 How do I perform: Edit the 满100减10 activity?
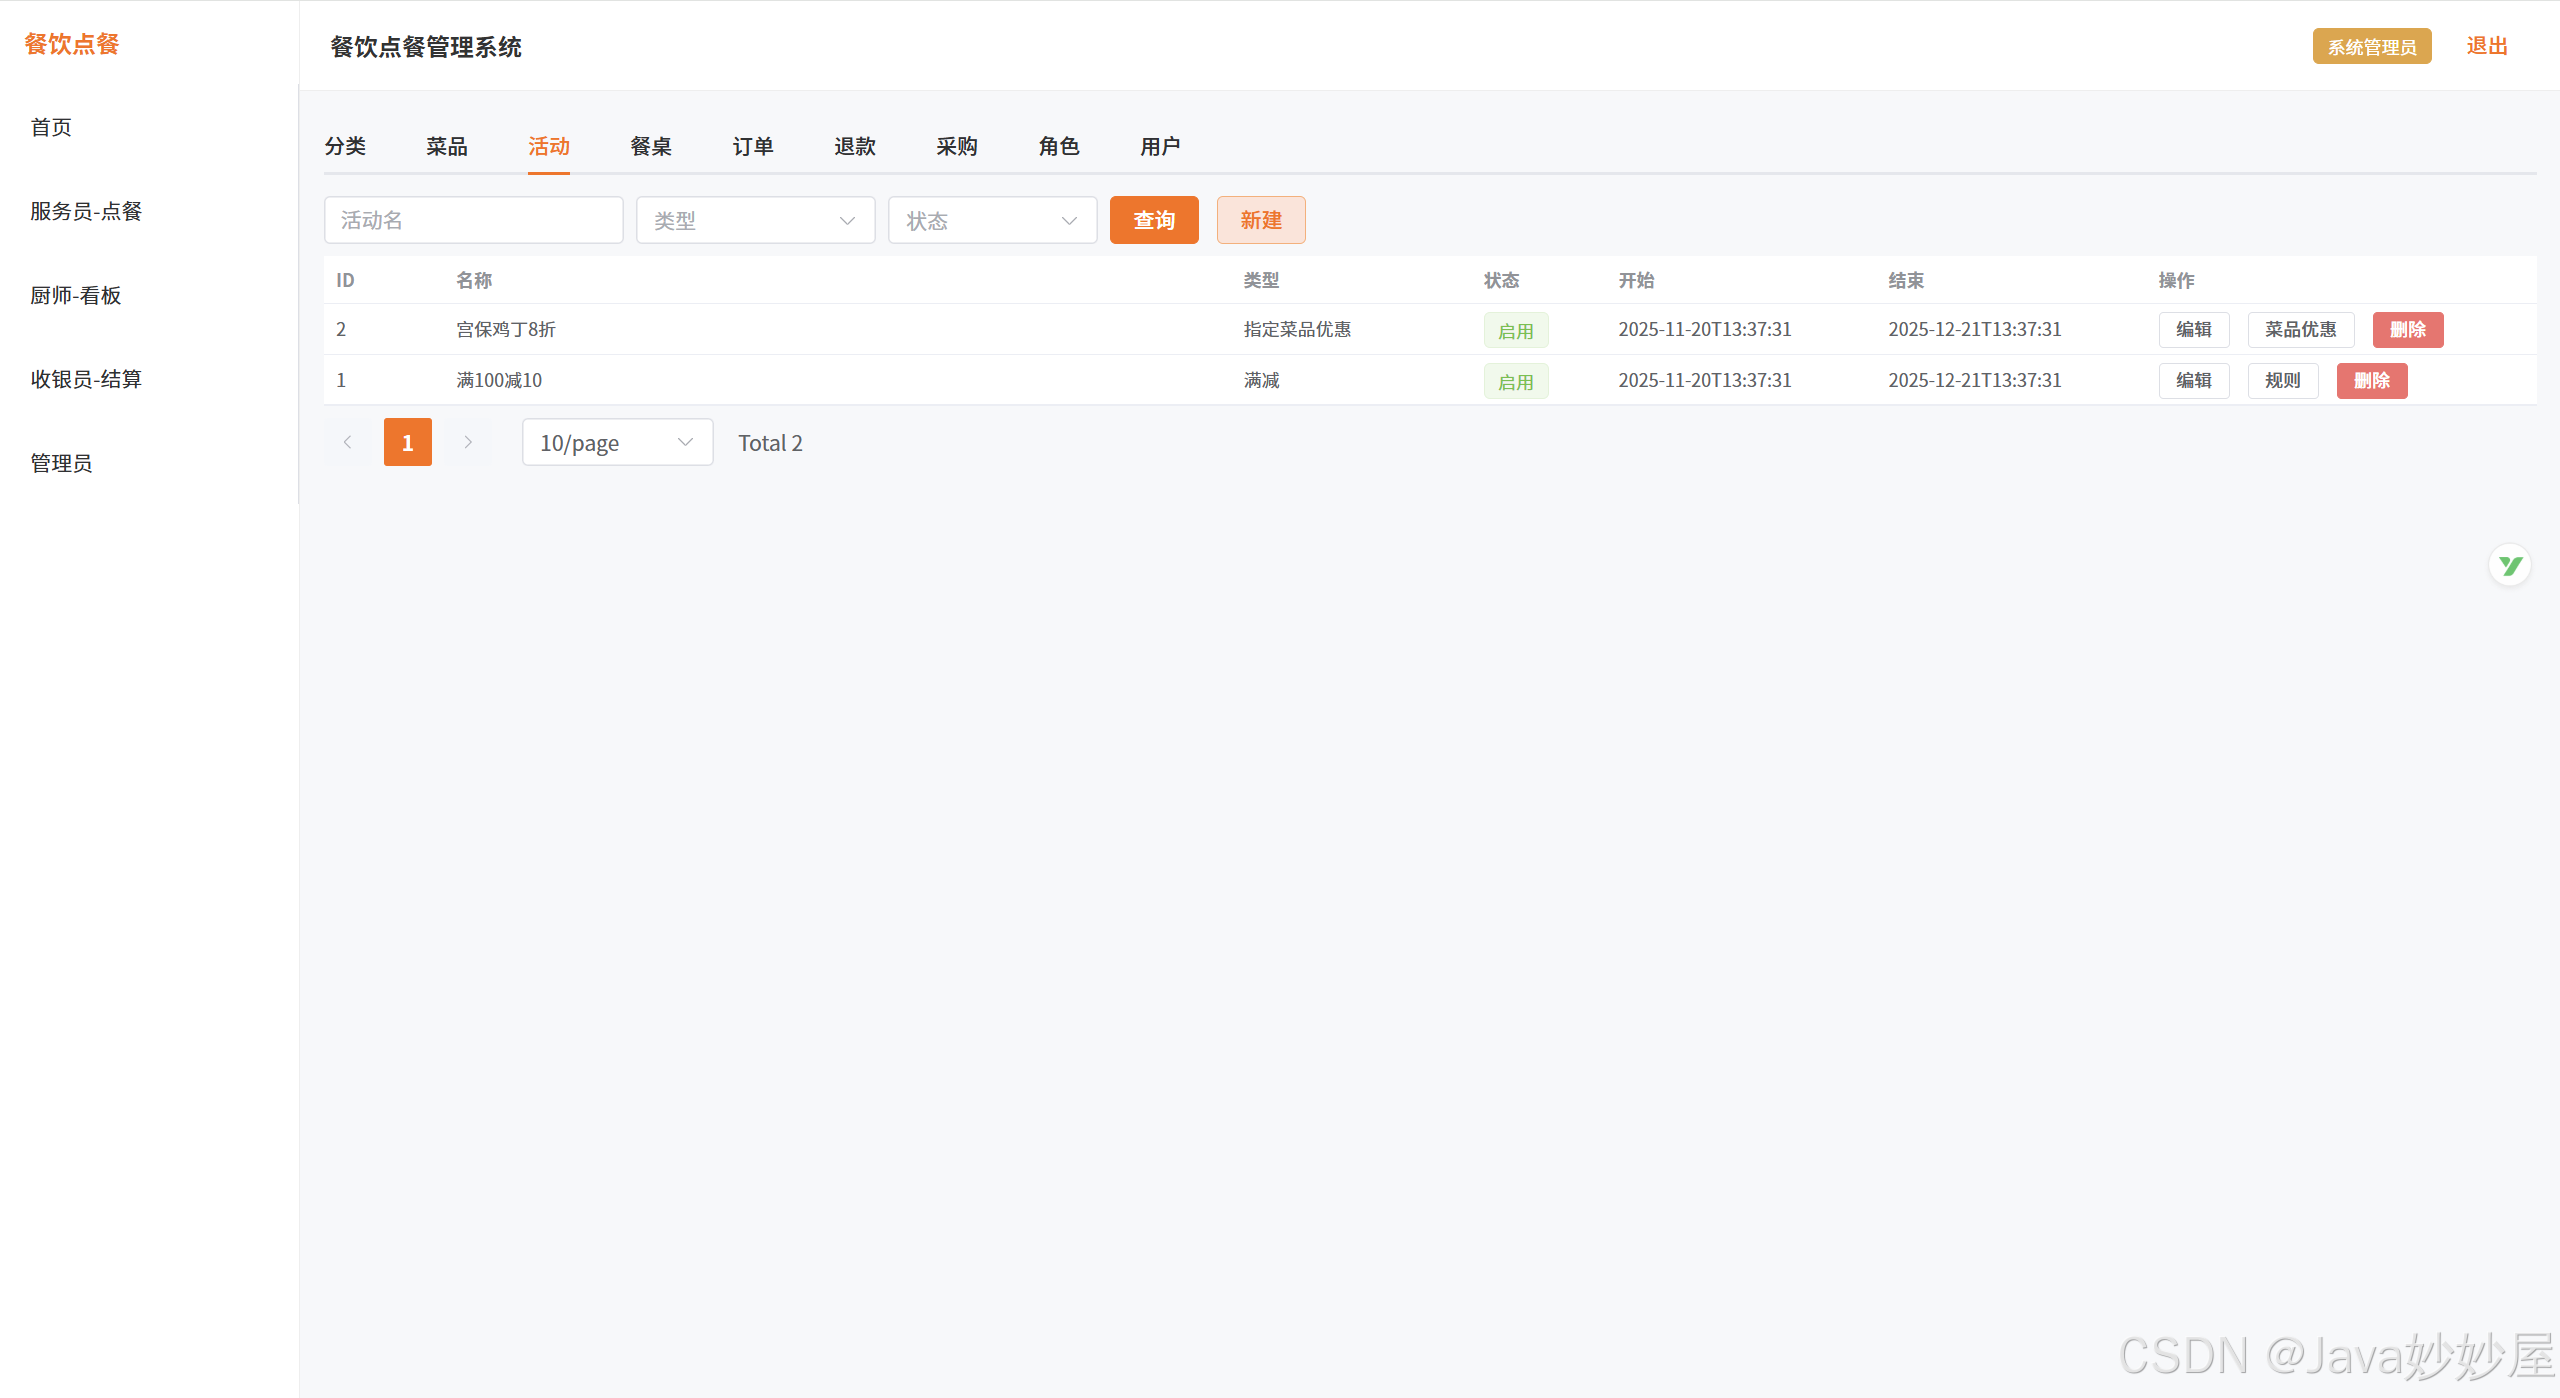tap(2193, 381)
